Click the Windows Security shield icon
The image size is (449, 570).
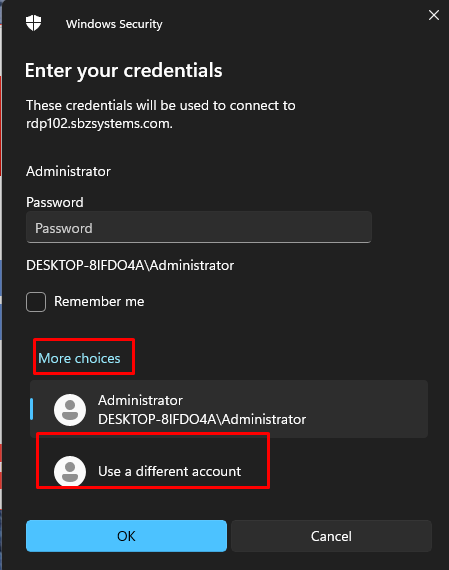[x=33, y=23]
